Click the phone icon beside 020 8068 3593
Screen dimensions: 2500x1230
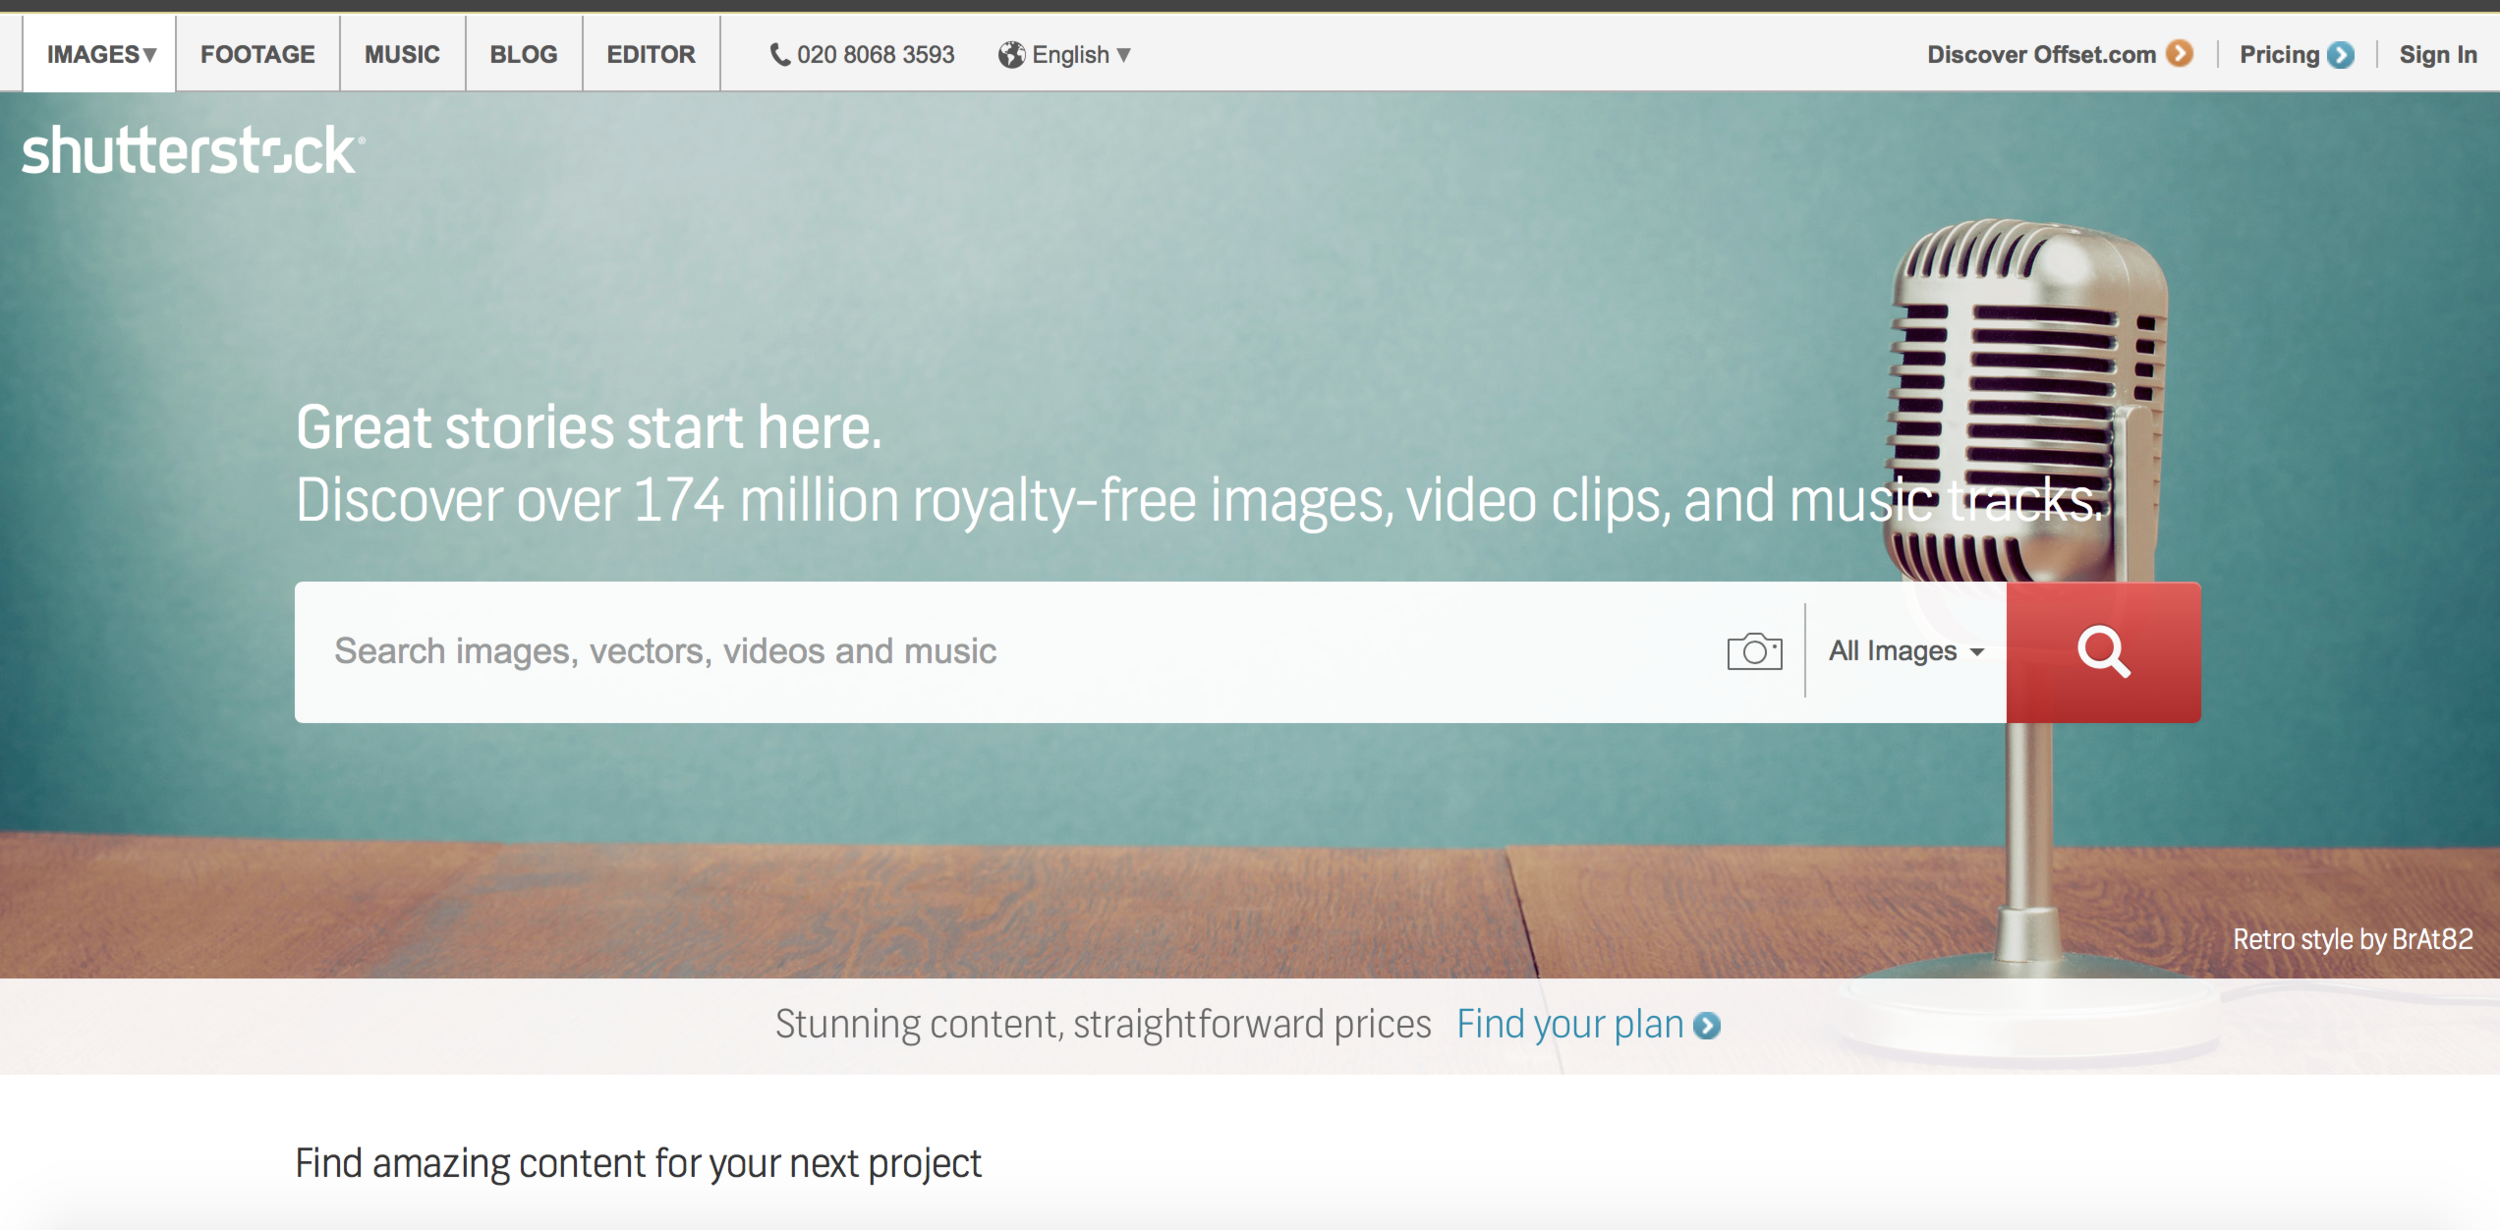[x=779, y=55]
